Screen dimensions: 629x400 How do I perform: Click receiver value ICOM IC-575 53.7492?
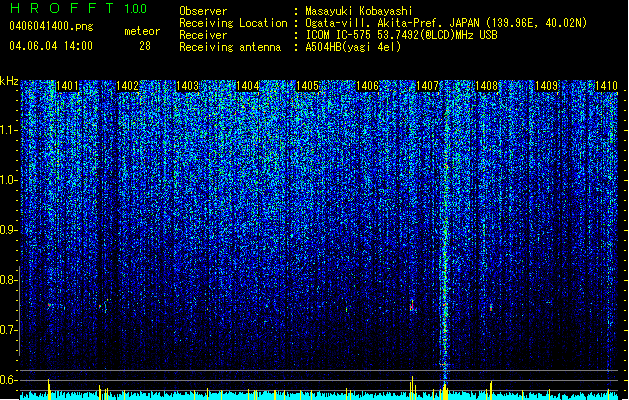click(x=401, y=35)
